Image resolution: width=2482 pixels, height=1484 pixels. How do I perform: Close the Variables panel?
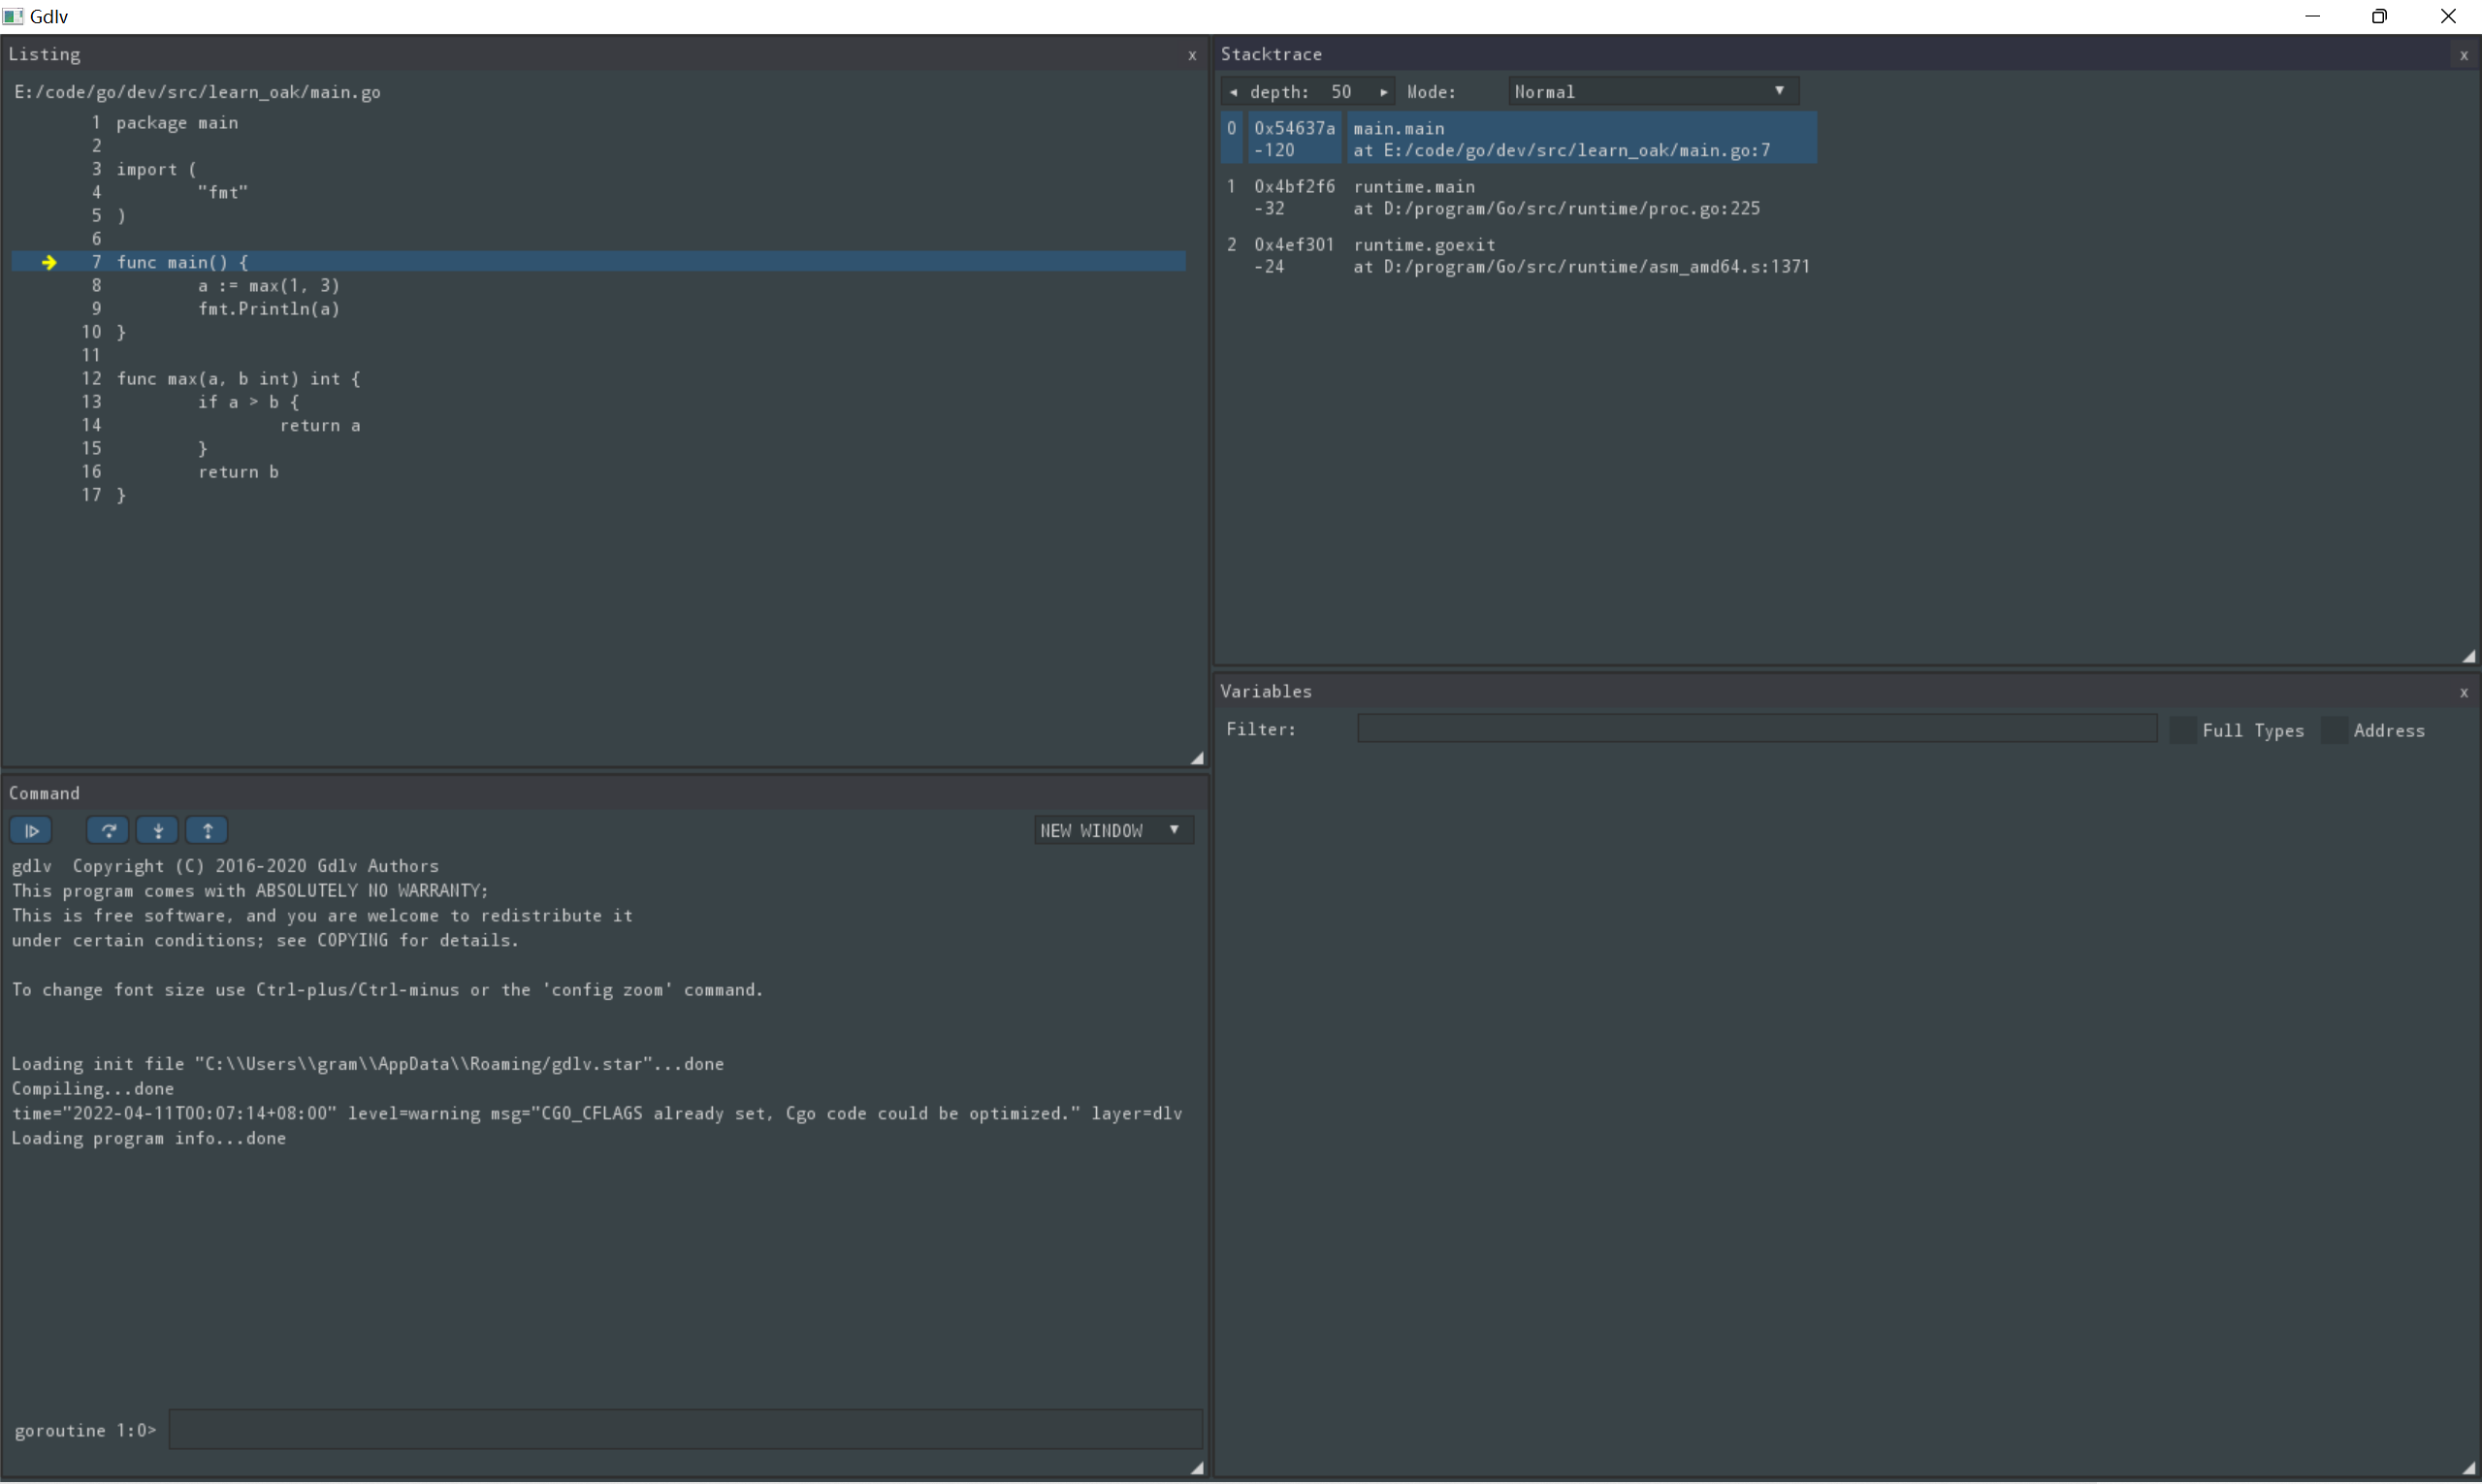click(2463, 692)
